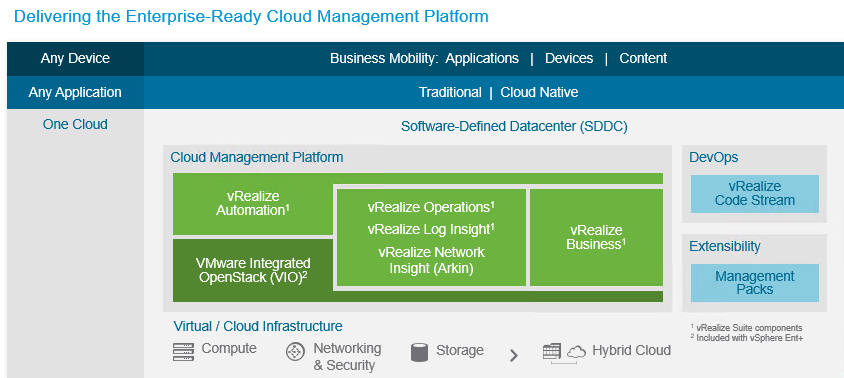Click the DevOps section heading
The height and width of the screenshot is (378, 844).
pyautogui.click(x=714, y=157)
